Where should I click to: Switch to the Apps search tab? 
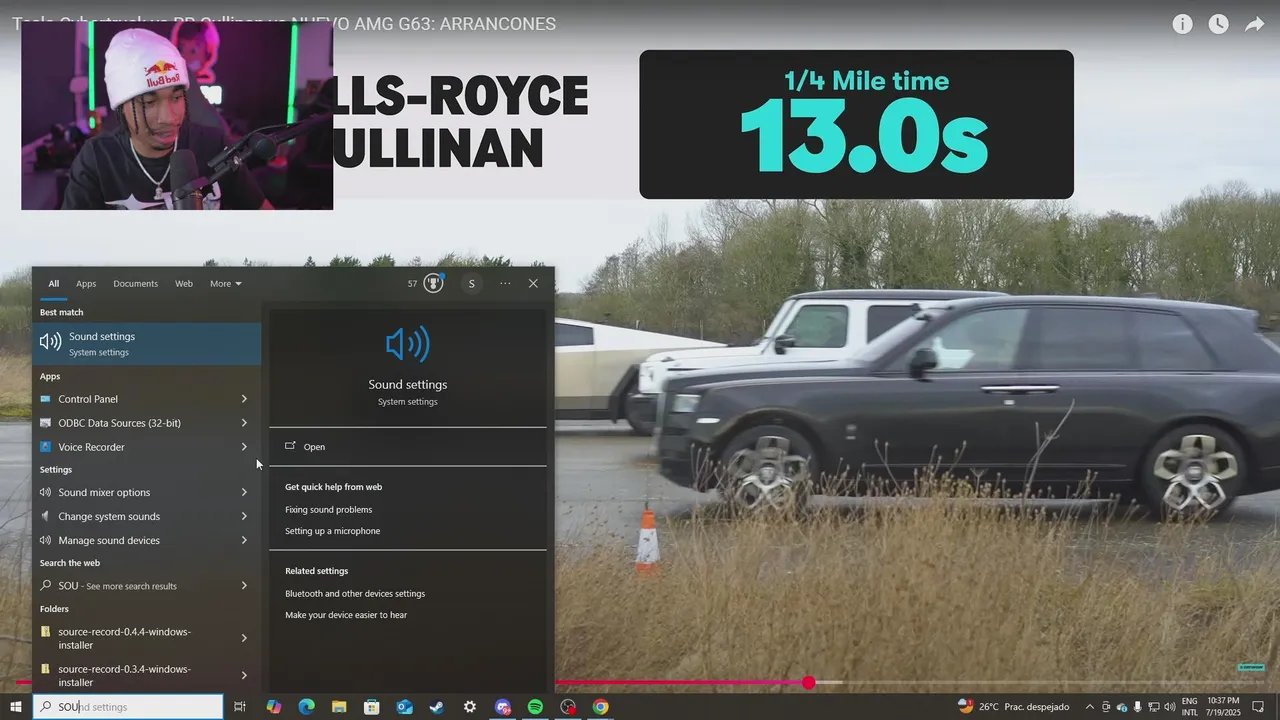click(x=86, y=284)
